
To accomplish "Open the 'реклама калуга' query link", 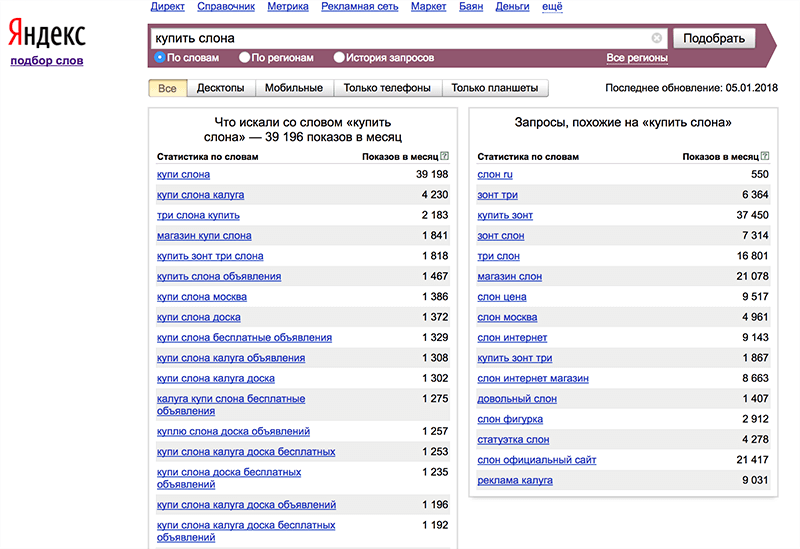I will (x=515, y=481).
